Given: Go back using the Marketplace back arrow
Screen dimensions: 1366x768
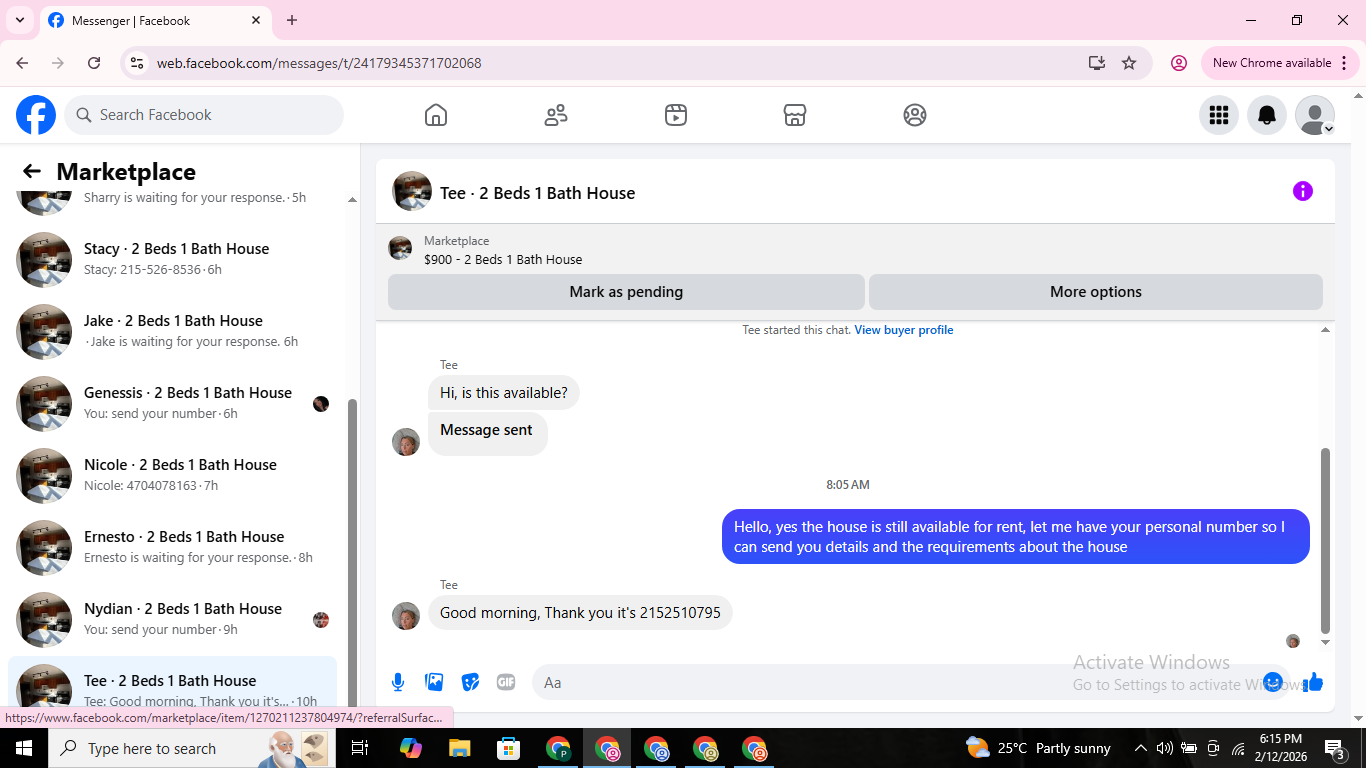Looking at the screenshot, I should [32, 171].
